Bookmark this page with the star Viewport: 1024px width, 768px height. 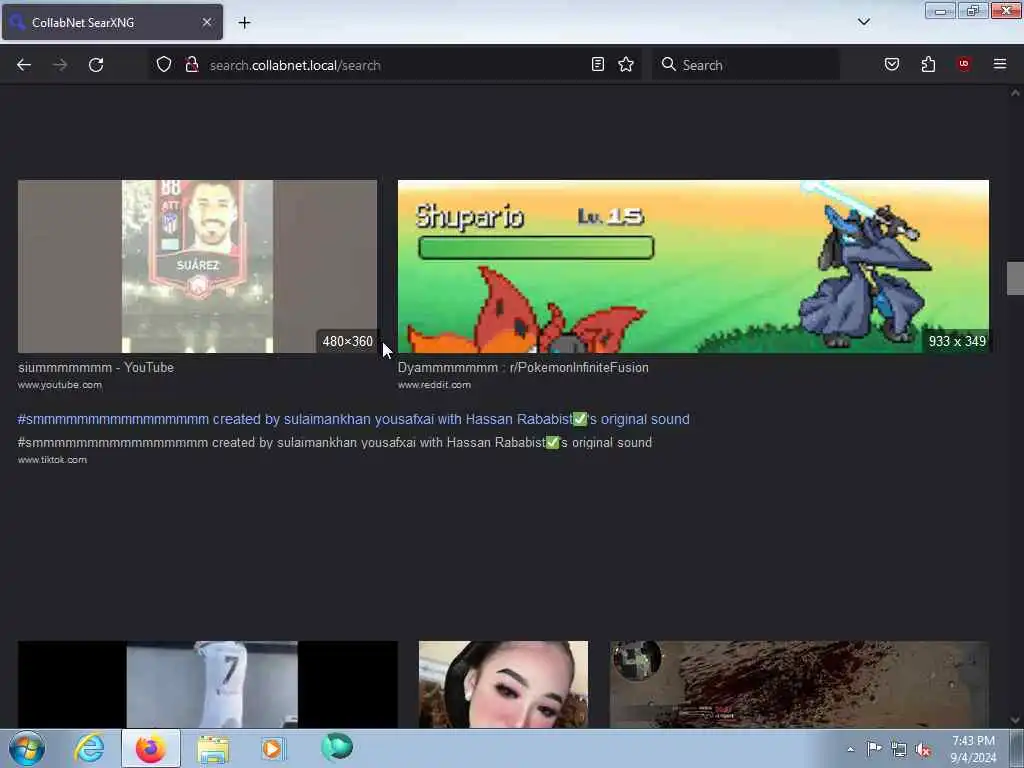[x=626, y=64]
